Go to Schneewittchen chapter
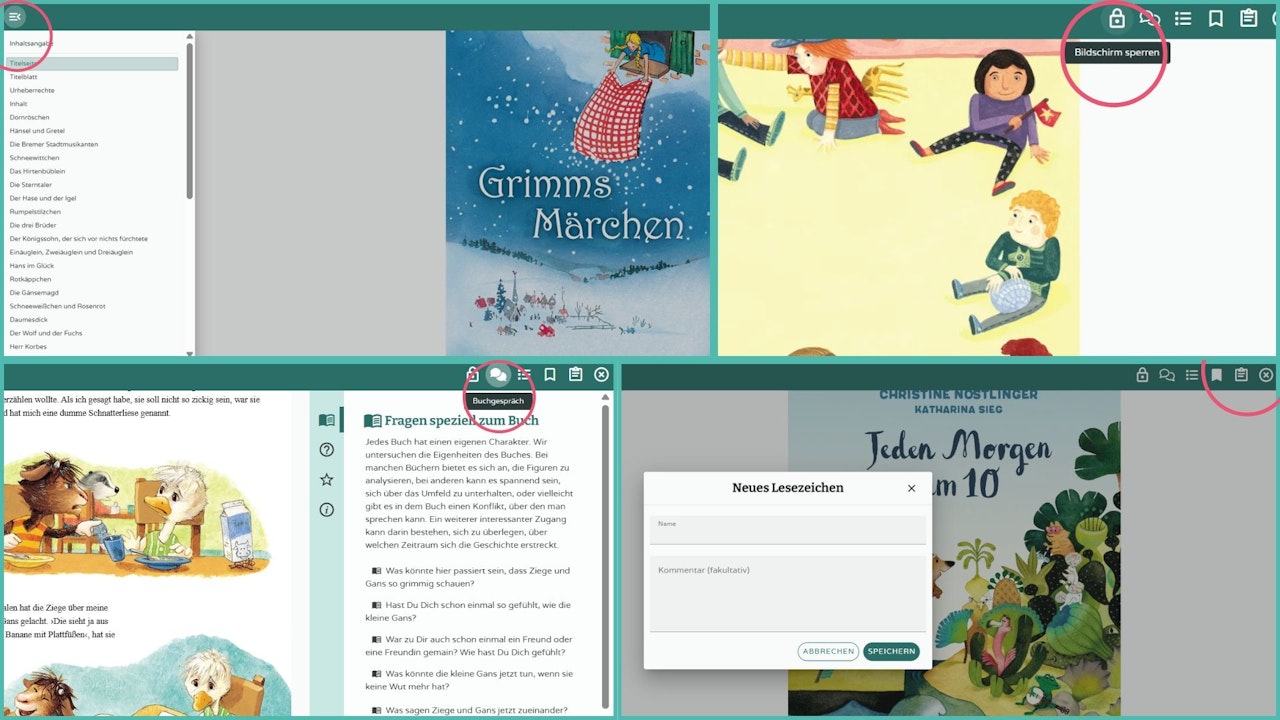1280x720 pixels. (x=34, y=158)
